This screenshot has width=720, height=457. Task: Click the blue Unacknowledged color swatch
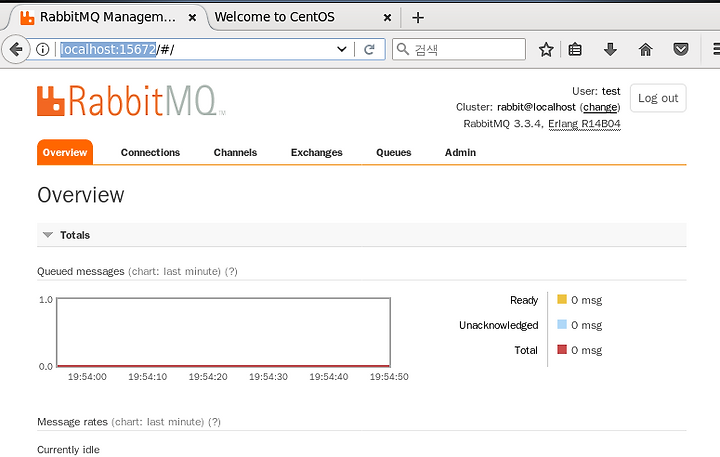pos(562,324)
